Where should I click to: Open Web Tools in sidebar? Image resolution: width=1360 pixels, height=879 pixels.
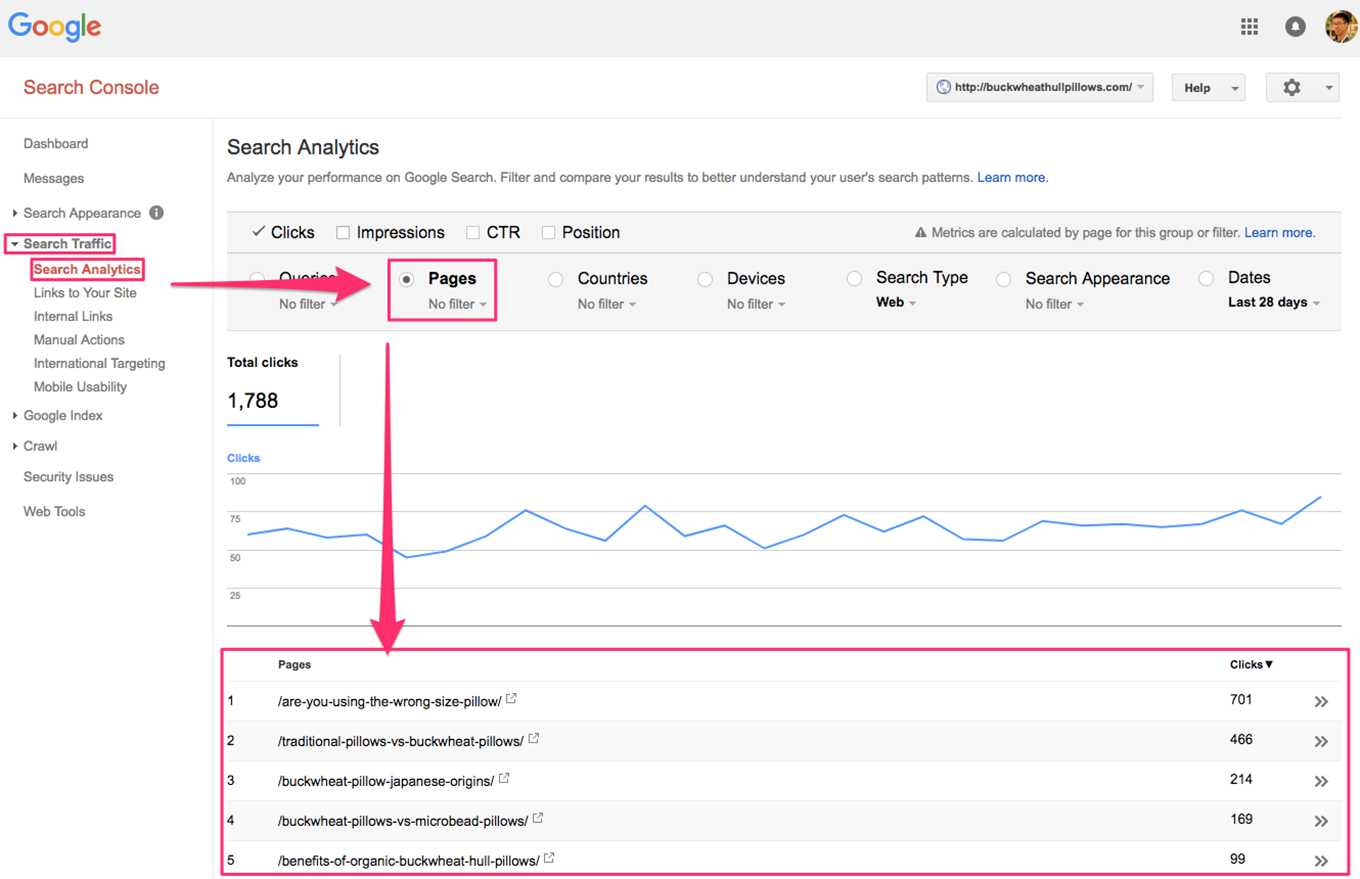[x=54, y=512]
